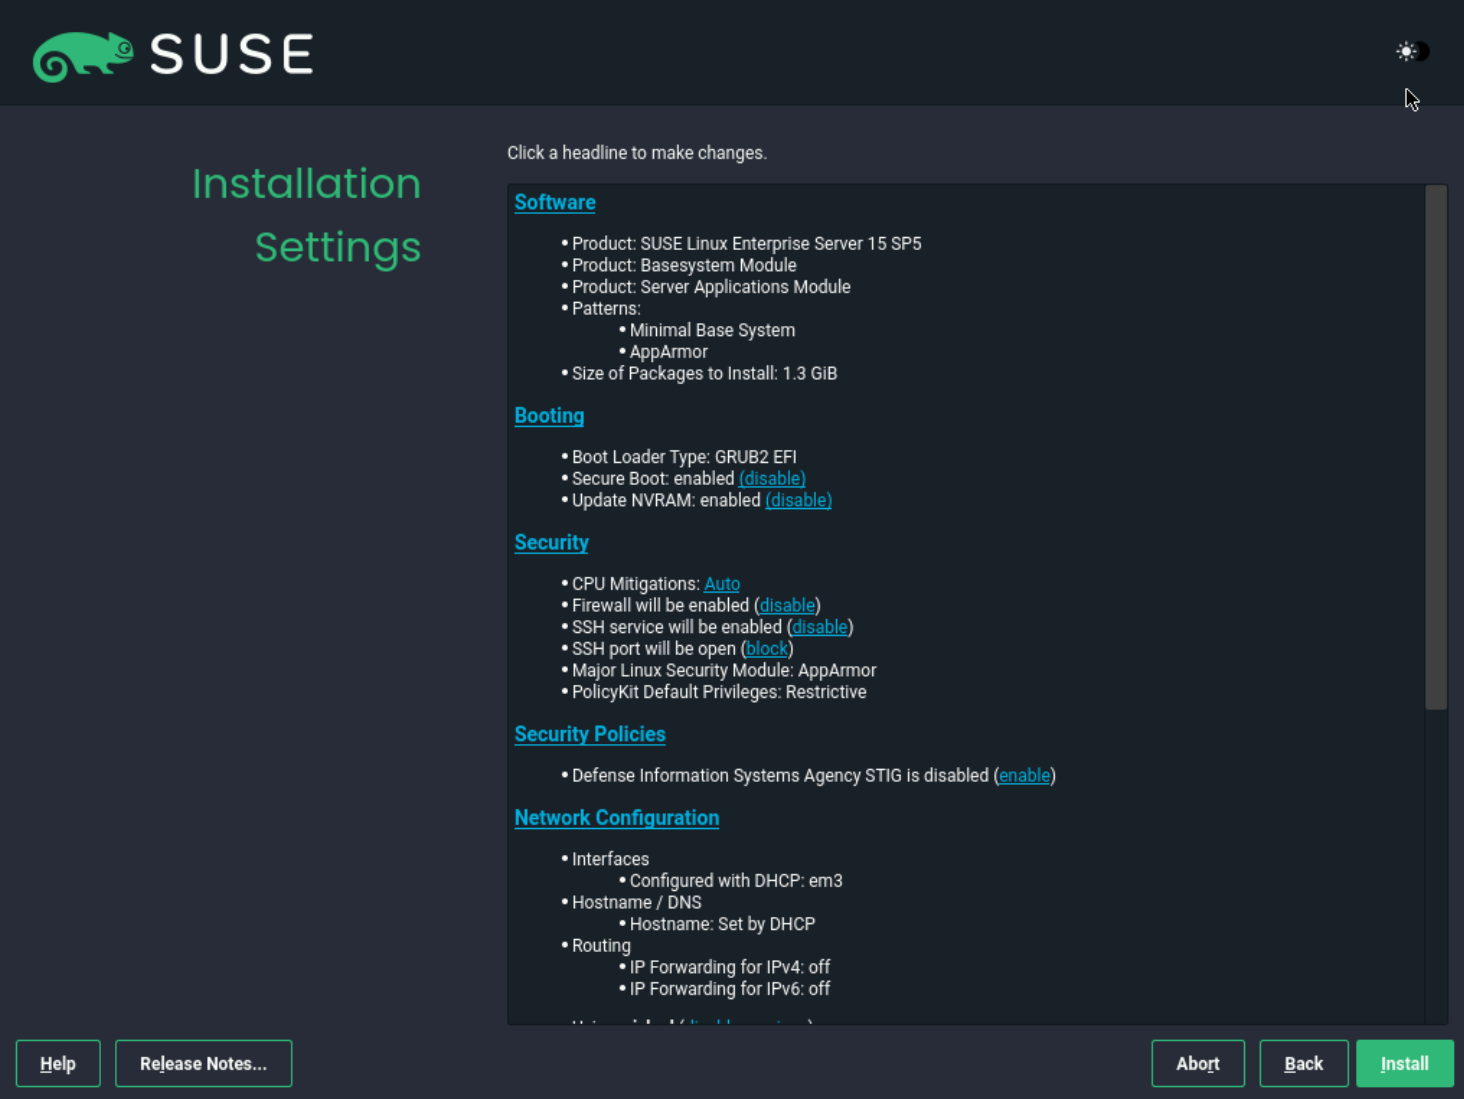Select the 'Routing' entry
Image resolution: width=1464 pixels, height=1099 pixels.
tap(601, 946)
